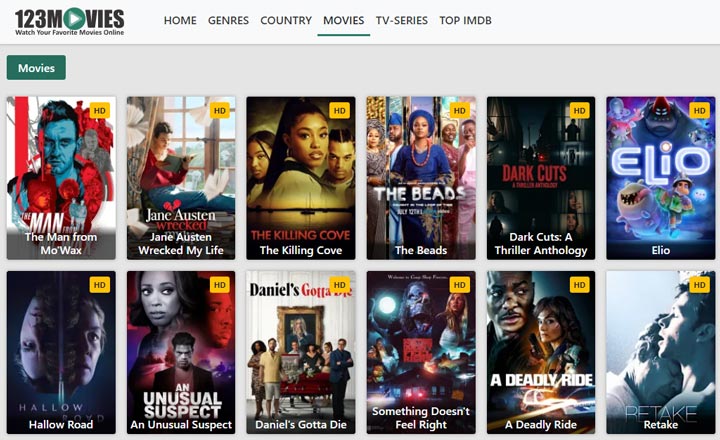Click HD badge on Retake
This screenshot has height=440, width=720.
coord(699,285)
